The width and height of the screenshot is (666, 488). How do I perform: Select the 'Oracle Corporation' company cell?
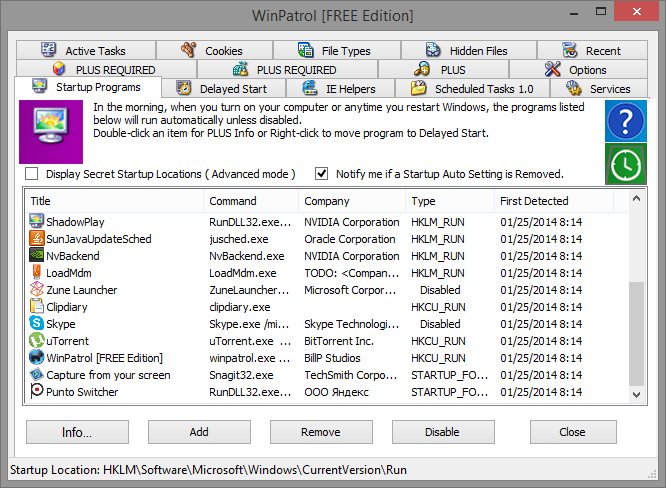click(x=350, y=239)
